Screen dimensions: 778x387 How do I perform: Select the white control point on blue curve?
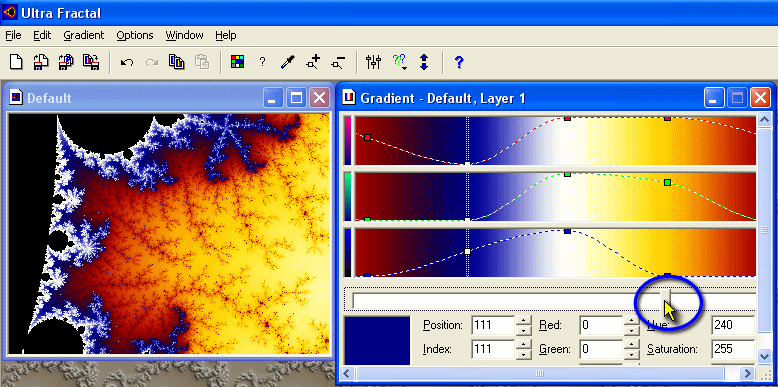[x=467, y=252]
